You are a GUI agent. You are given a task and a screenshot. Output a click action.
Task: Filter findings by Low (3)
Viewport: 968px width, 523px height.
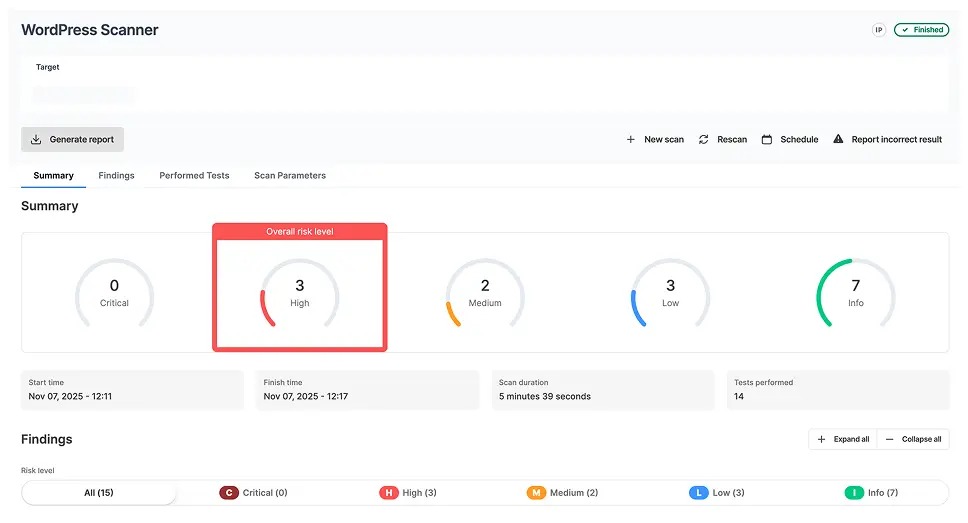(717, 493)
